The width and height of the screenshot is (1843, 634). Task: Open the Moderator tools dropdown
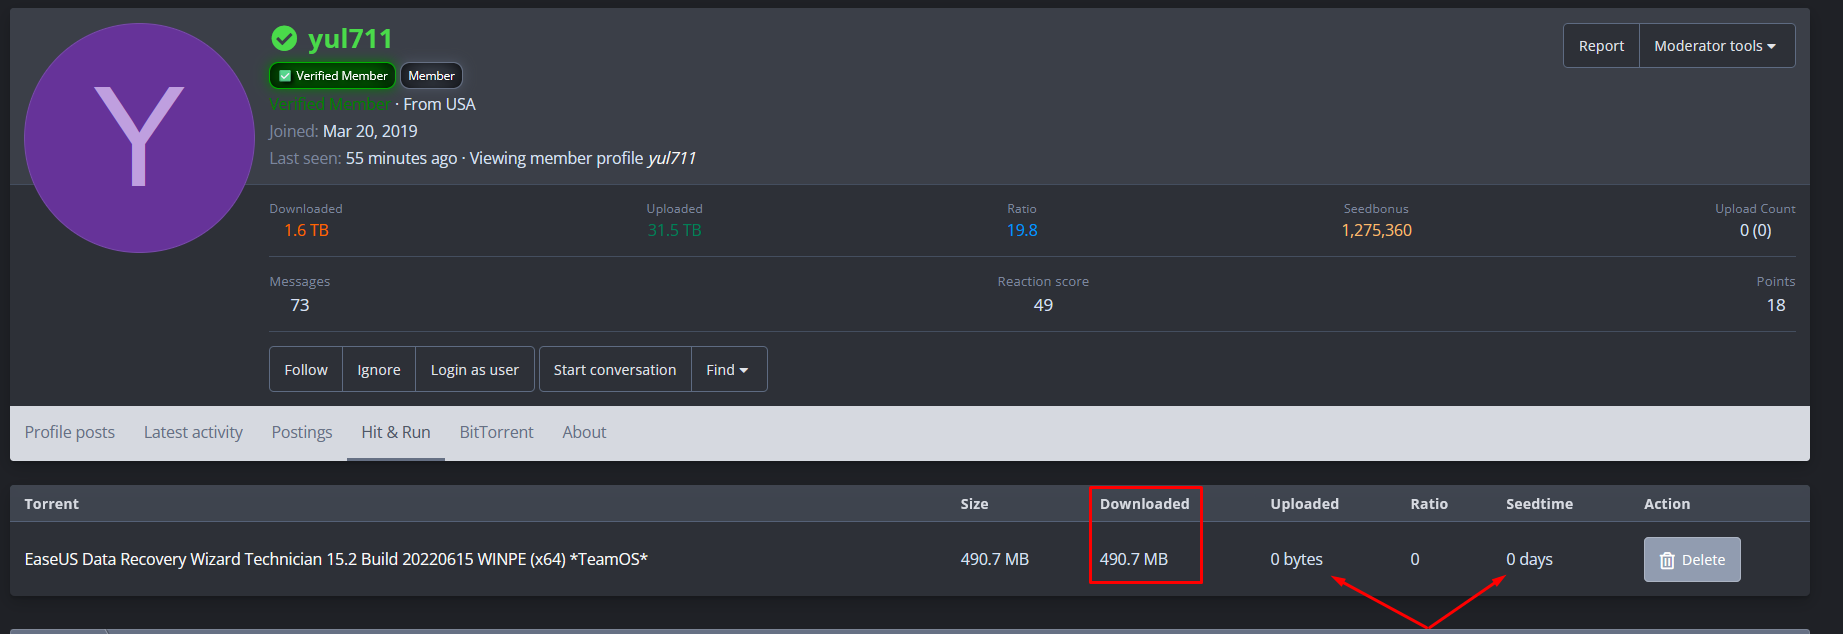(1716, 46)
